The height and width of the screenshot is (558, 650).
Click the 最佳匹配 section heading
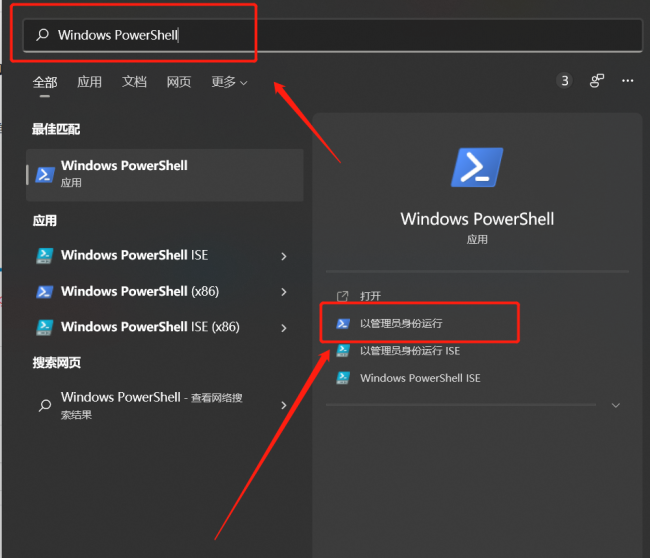(56, 129)
